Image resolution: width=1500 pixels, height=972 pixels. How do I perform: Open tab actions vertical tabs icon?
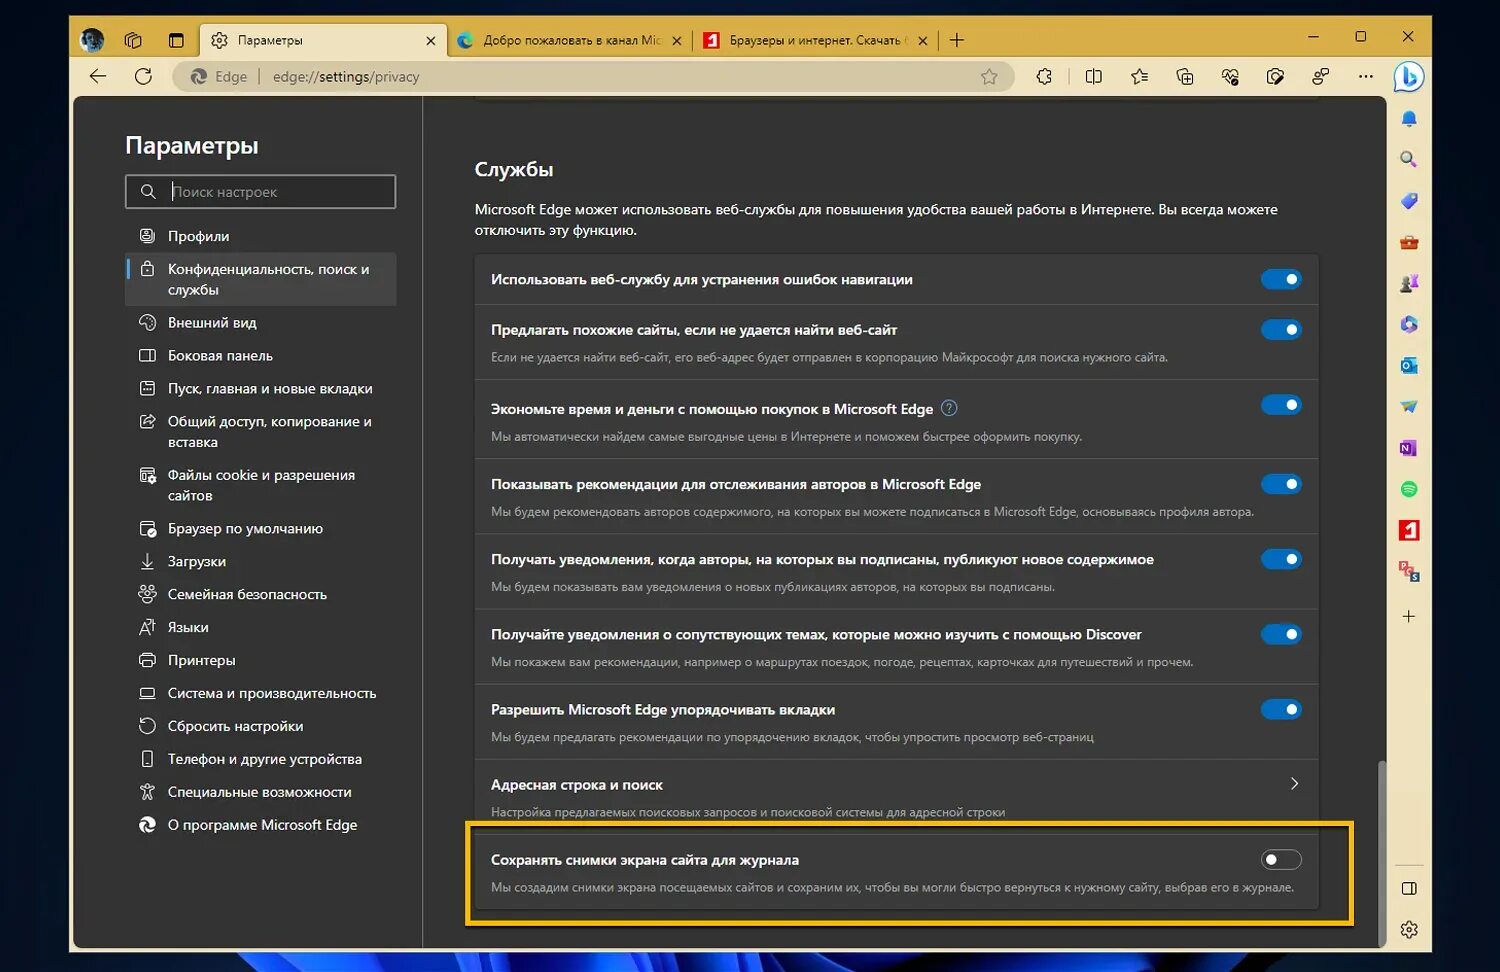tap(176, 40)
